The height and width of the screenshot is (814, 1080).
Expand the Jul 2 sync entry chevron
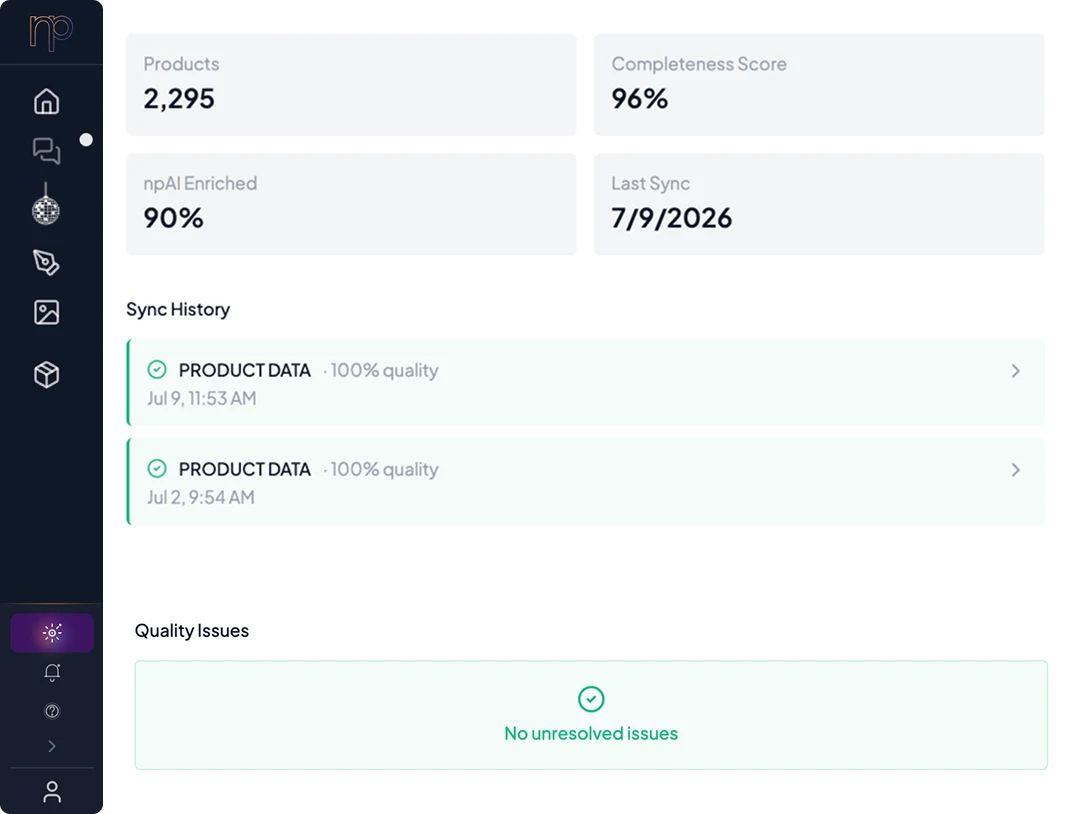1016,470
